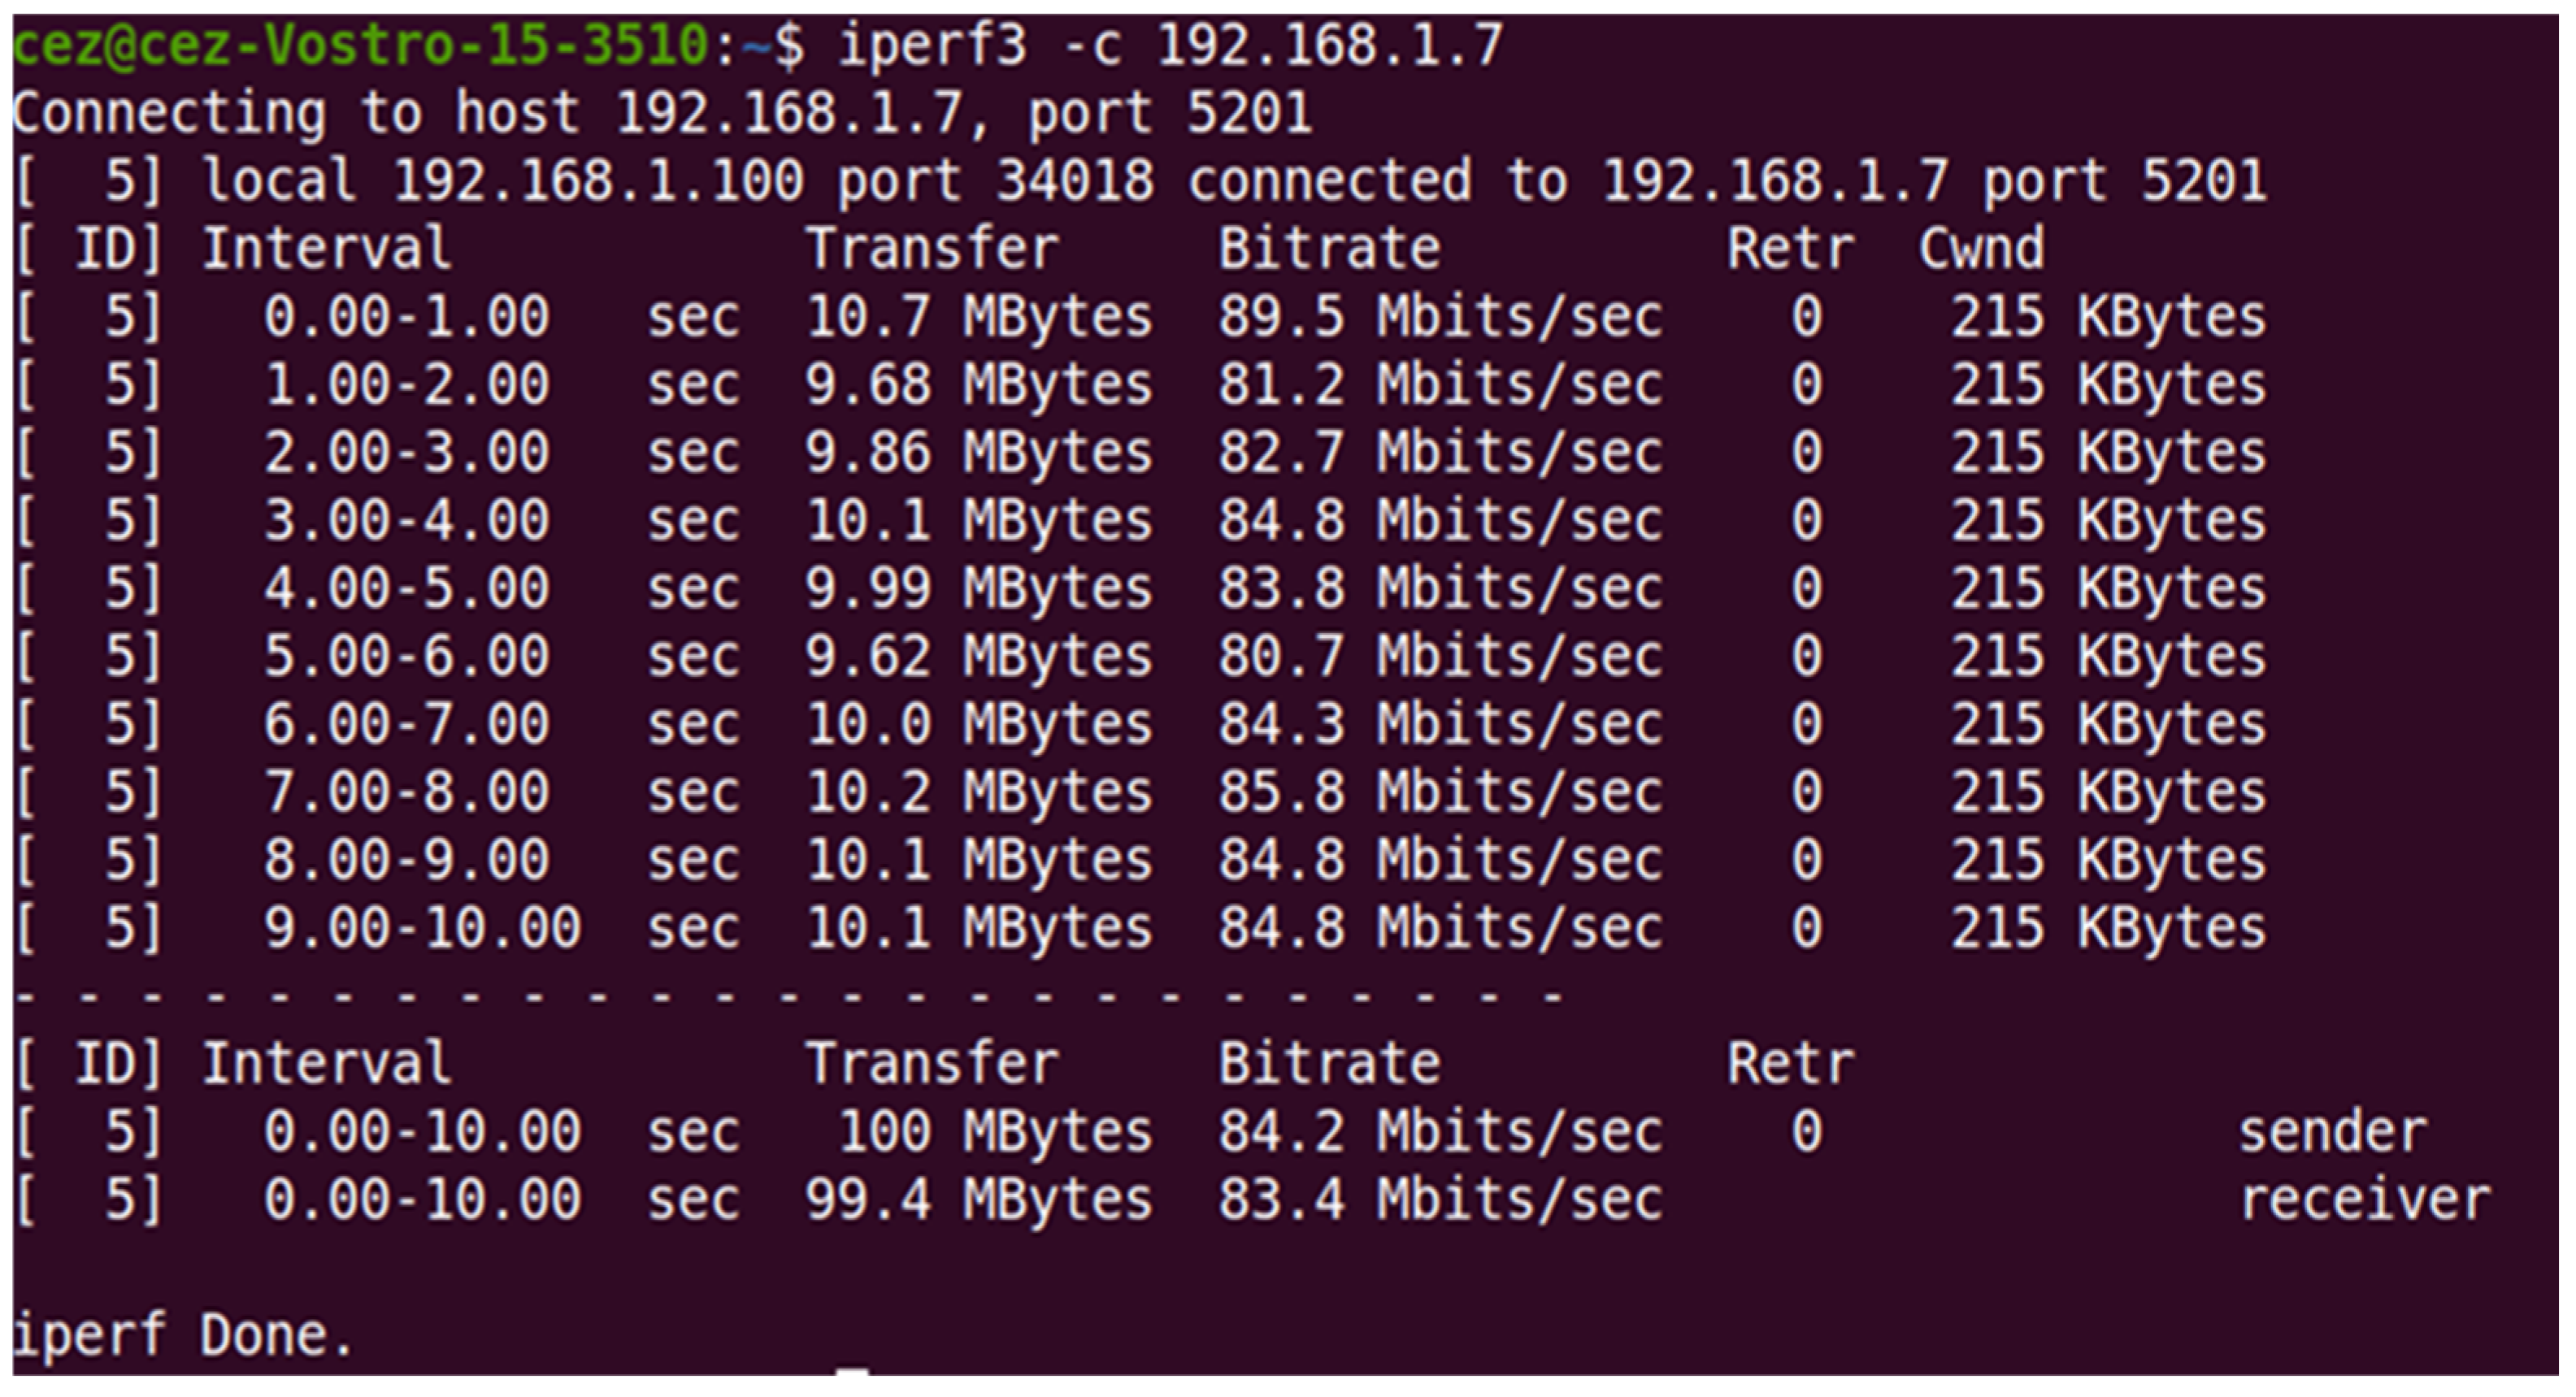2576x1397 pixels.
Task: Click the 9.00-10.00 interval entry
Action: pos(422,929)
